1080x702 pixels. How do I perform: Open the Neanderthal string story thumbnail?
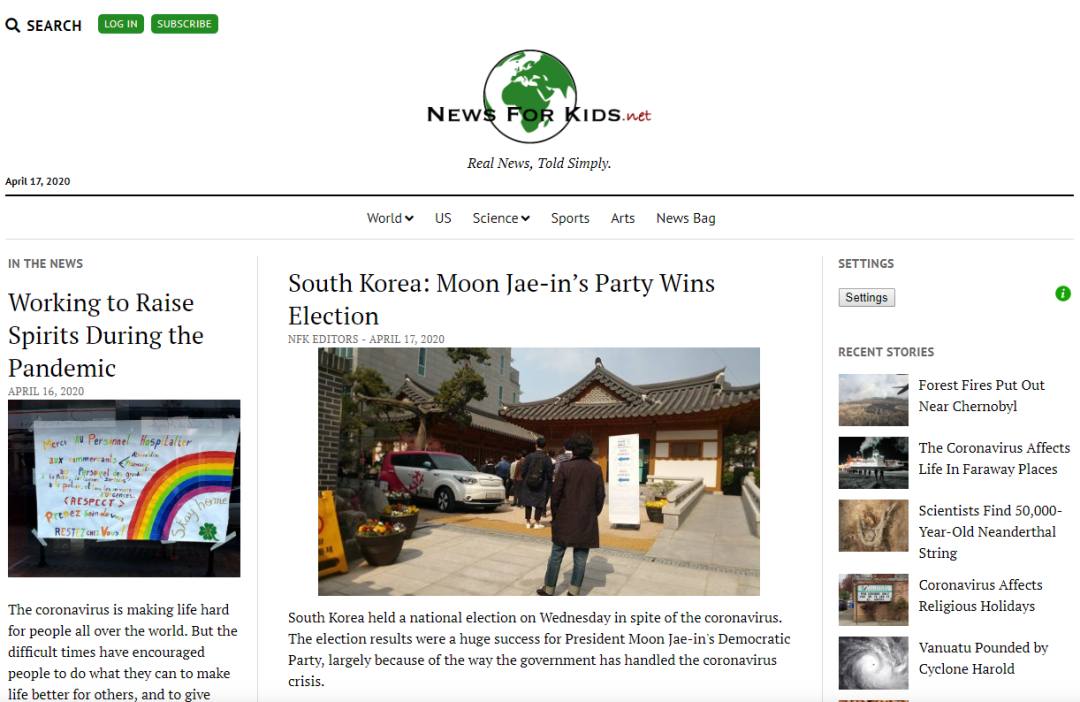(873, 526)
